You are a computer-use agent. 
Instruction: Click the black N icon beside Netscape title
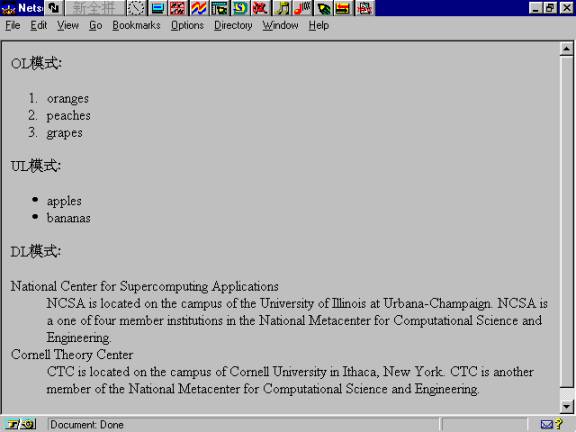point(54,8)
